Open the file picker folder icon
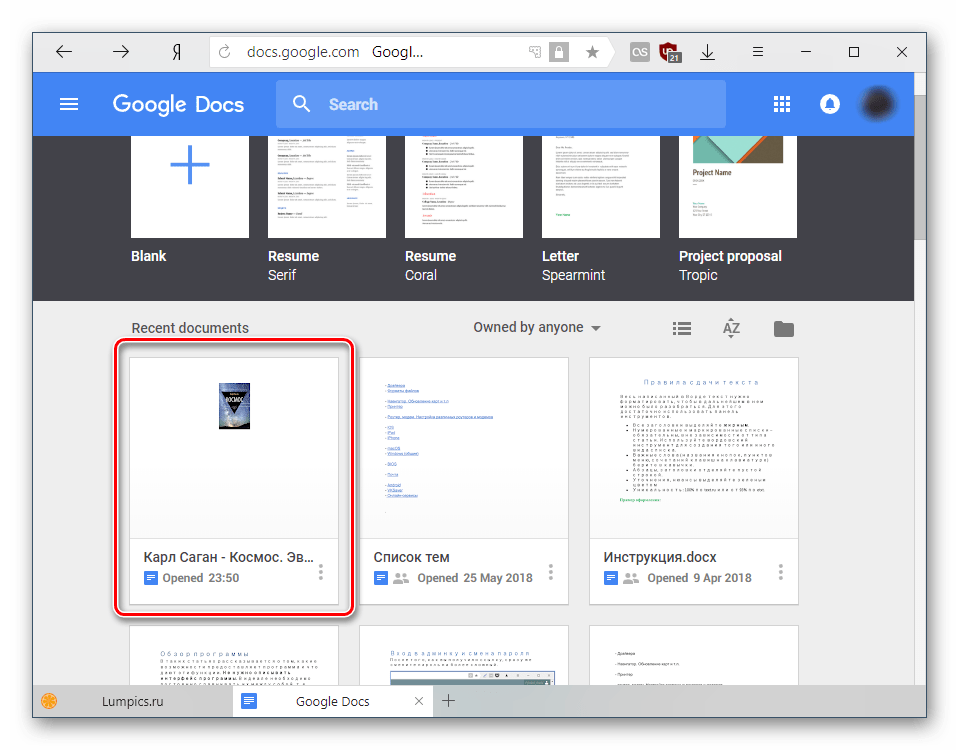 point(784,328)
